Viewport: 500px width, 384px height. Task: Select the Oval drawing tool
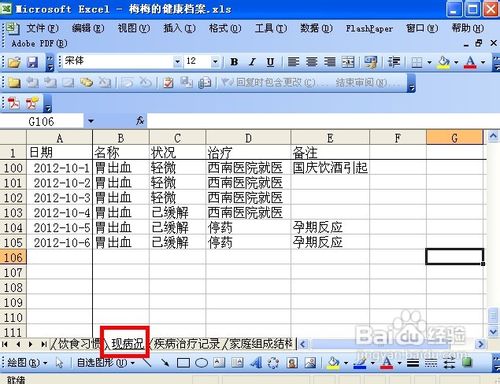(x=201, y=363)
